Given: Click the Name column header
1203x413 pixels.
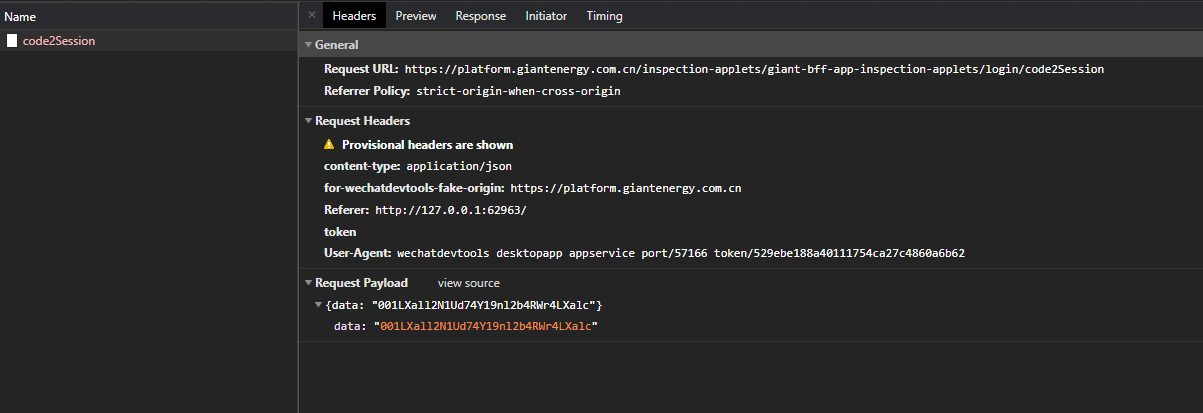Looking at the screenshot, I should point(149,16).
